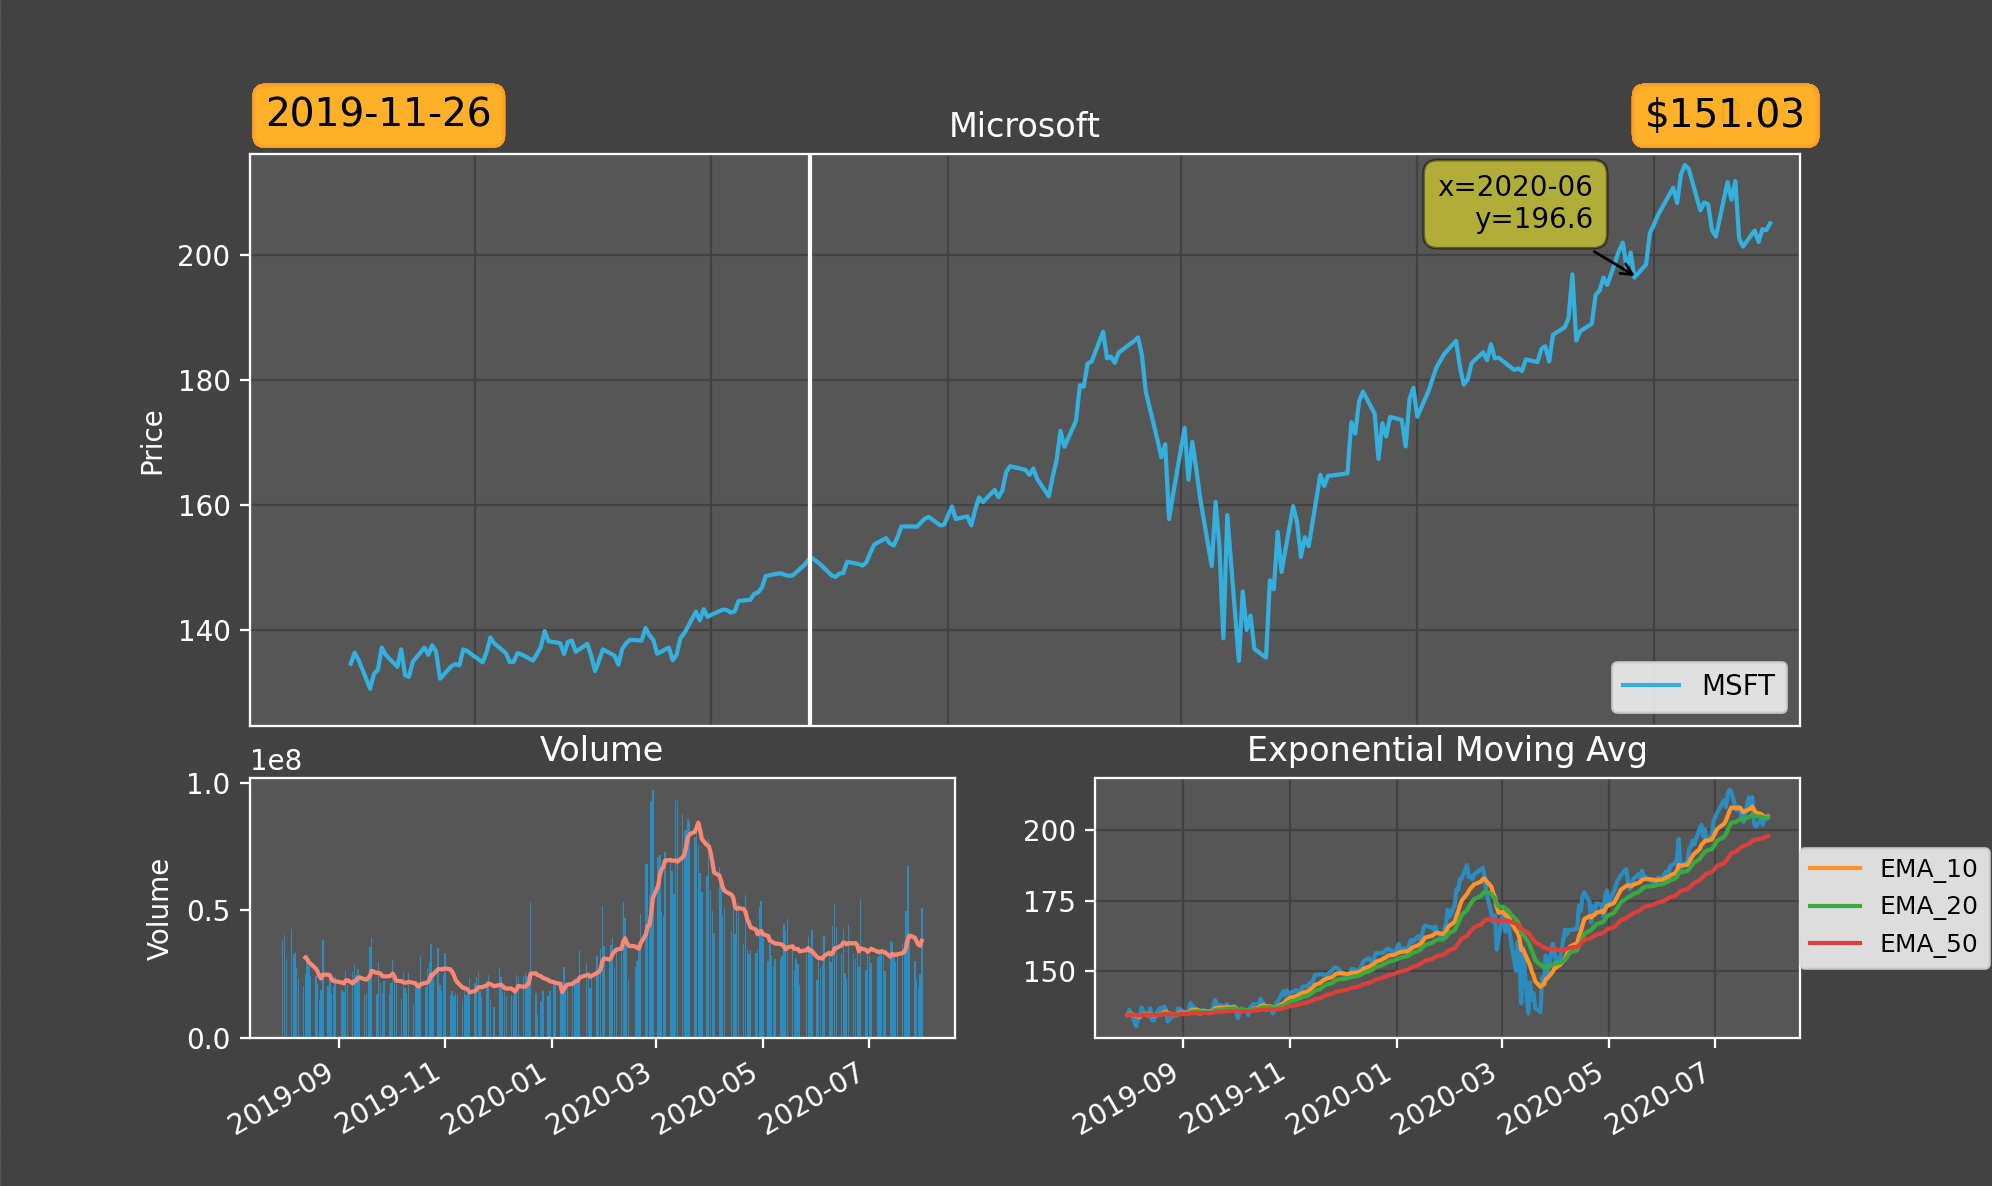Click the MSFT legend line swatch
Image resolution: width=1992 pixels, height=1186 pixels.
click(1650, 685)
